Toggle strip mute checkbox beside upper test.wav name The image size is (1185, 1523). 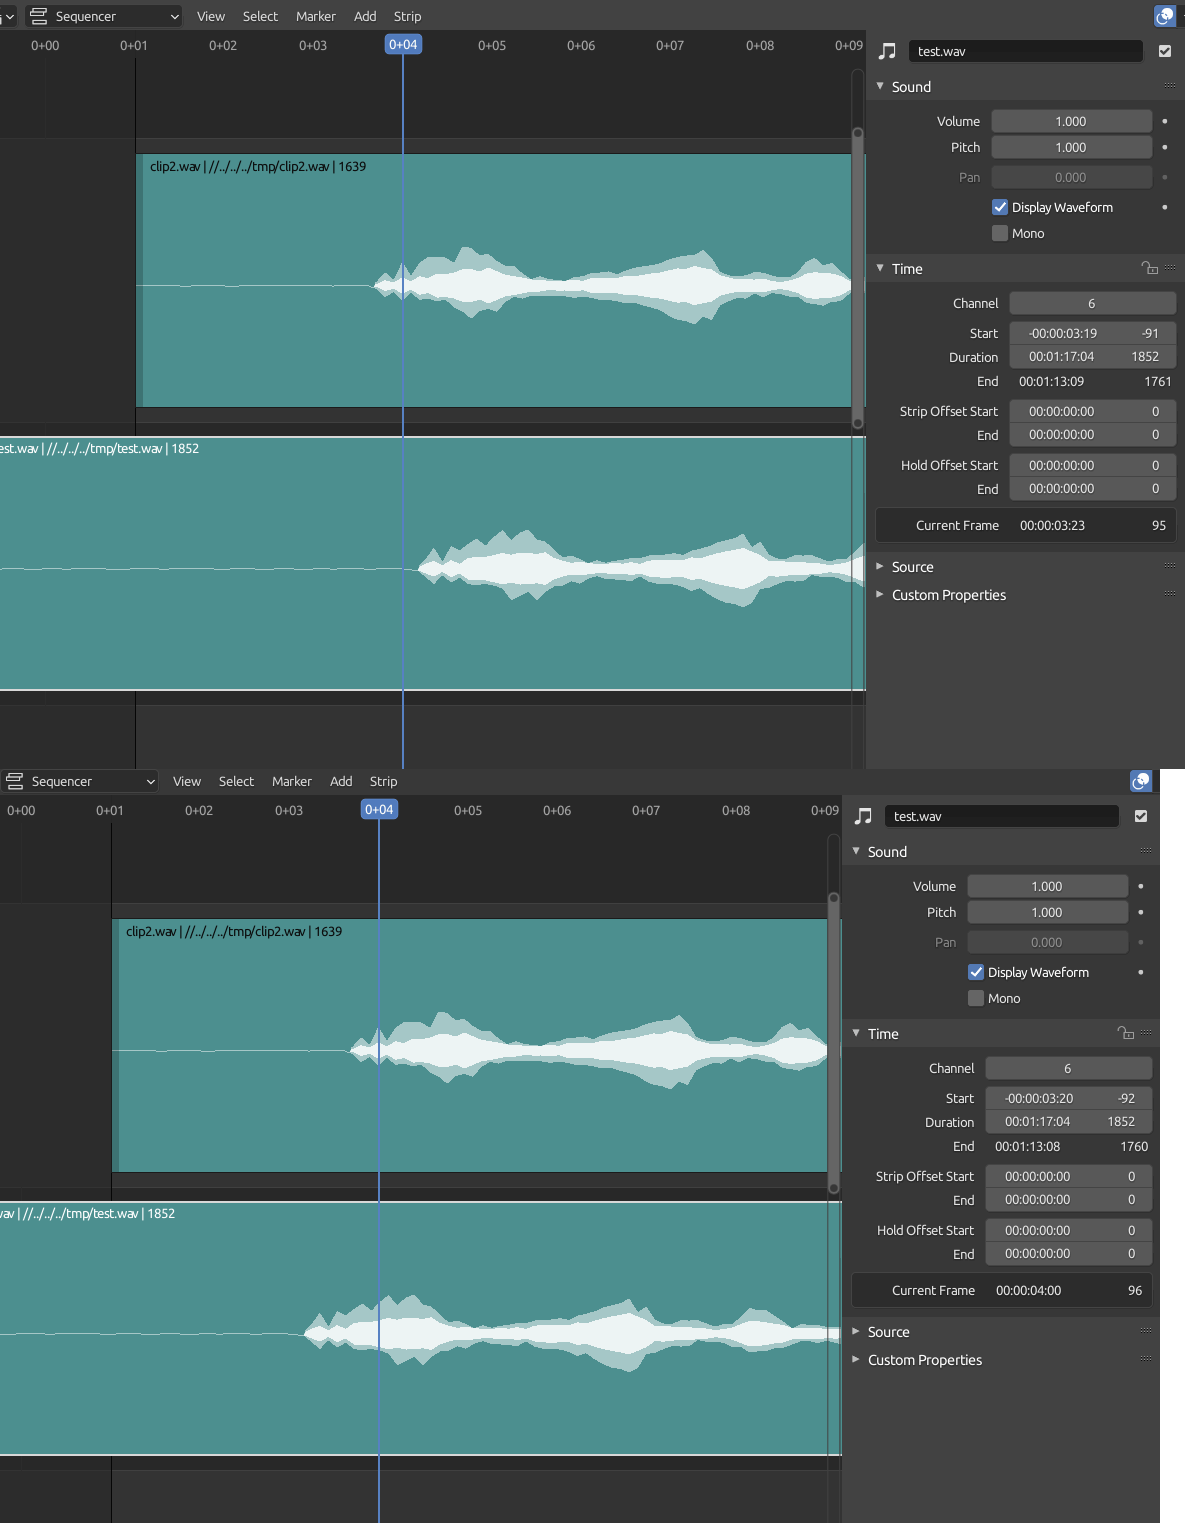[1165, 51]
